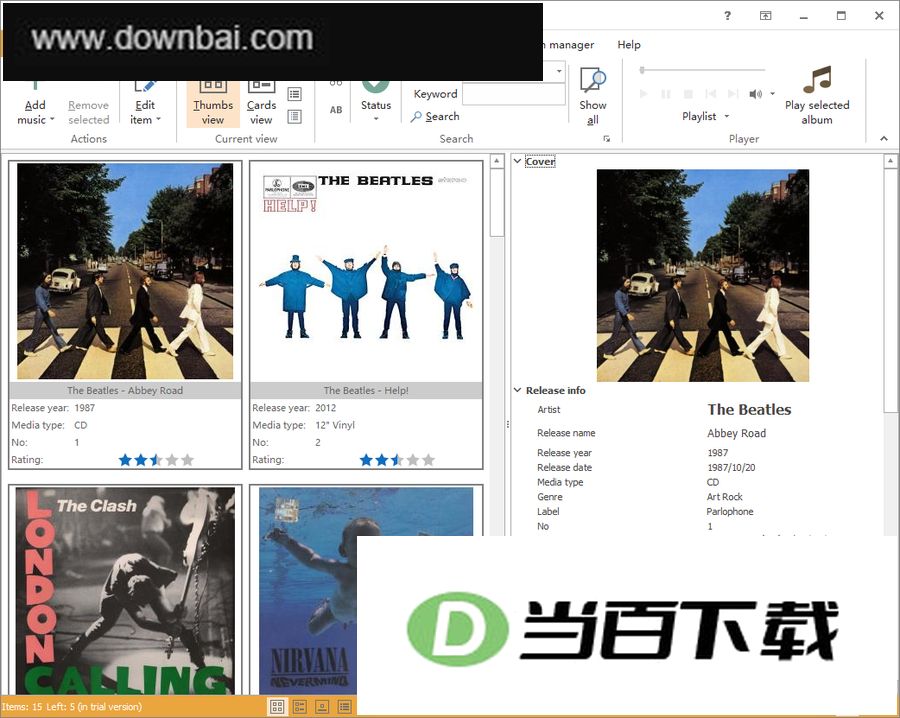Collapse the ribbon with chevron

(884, 139)
